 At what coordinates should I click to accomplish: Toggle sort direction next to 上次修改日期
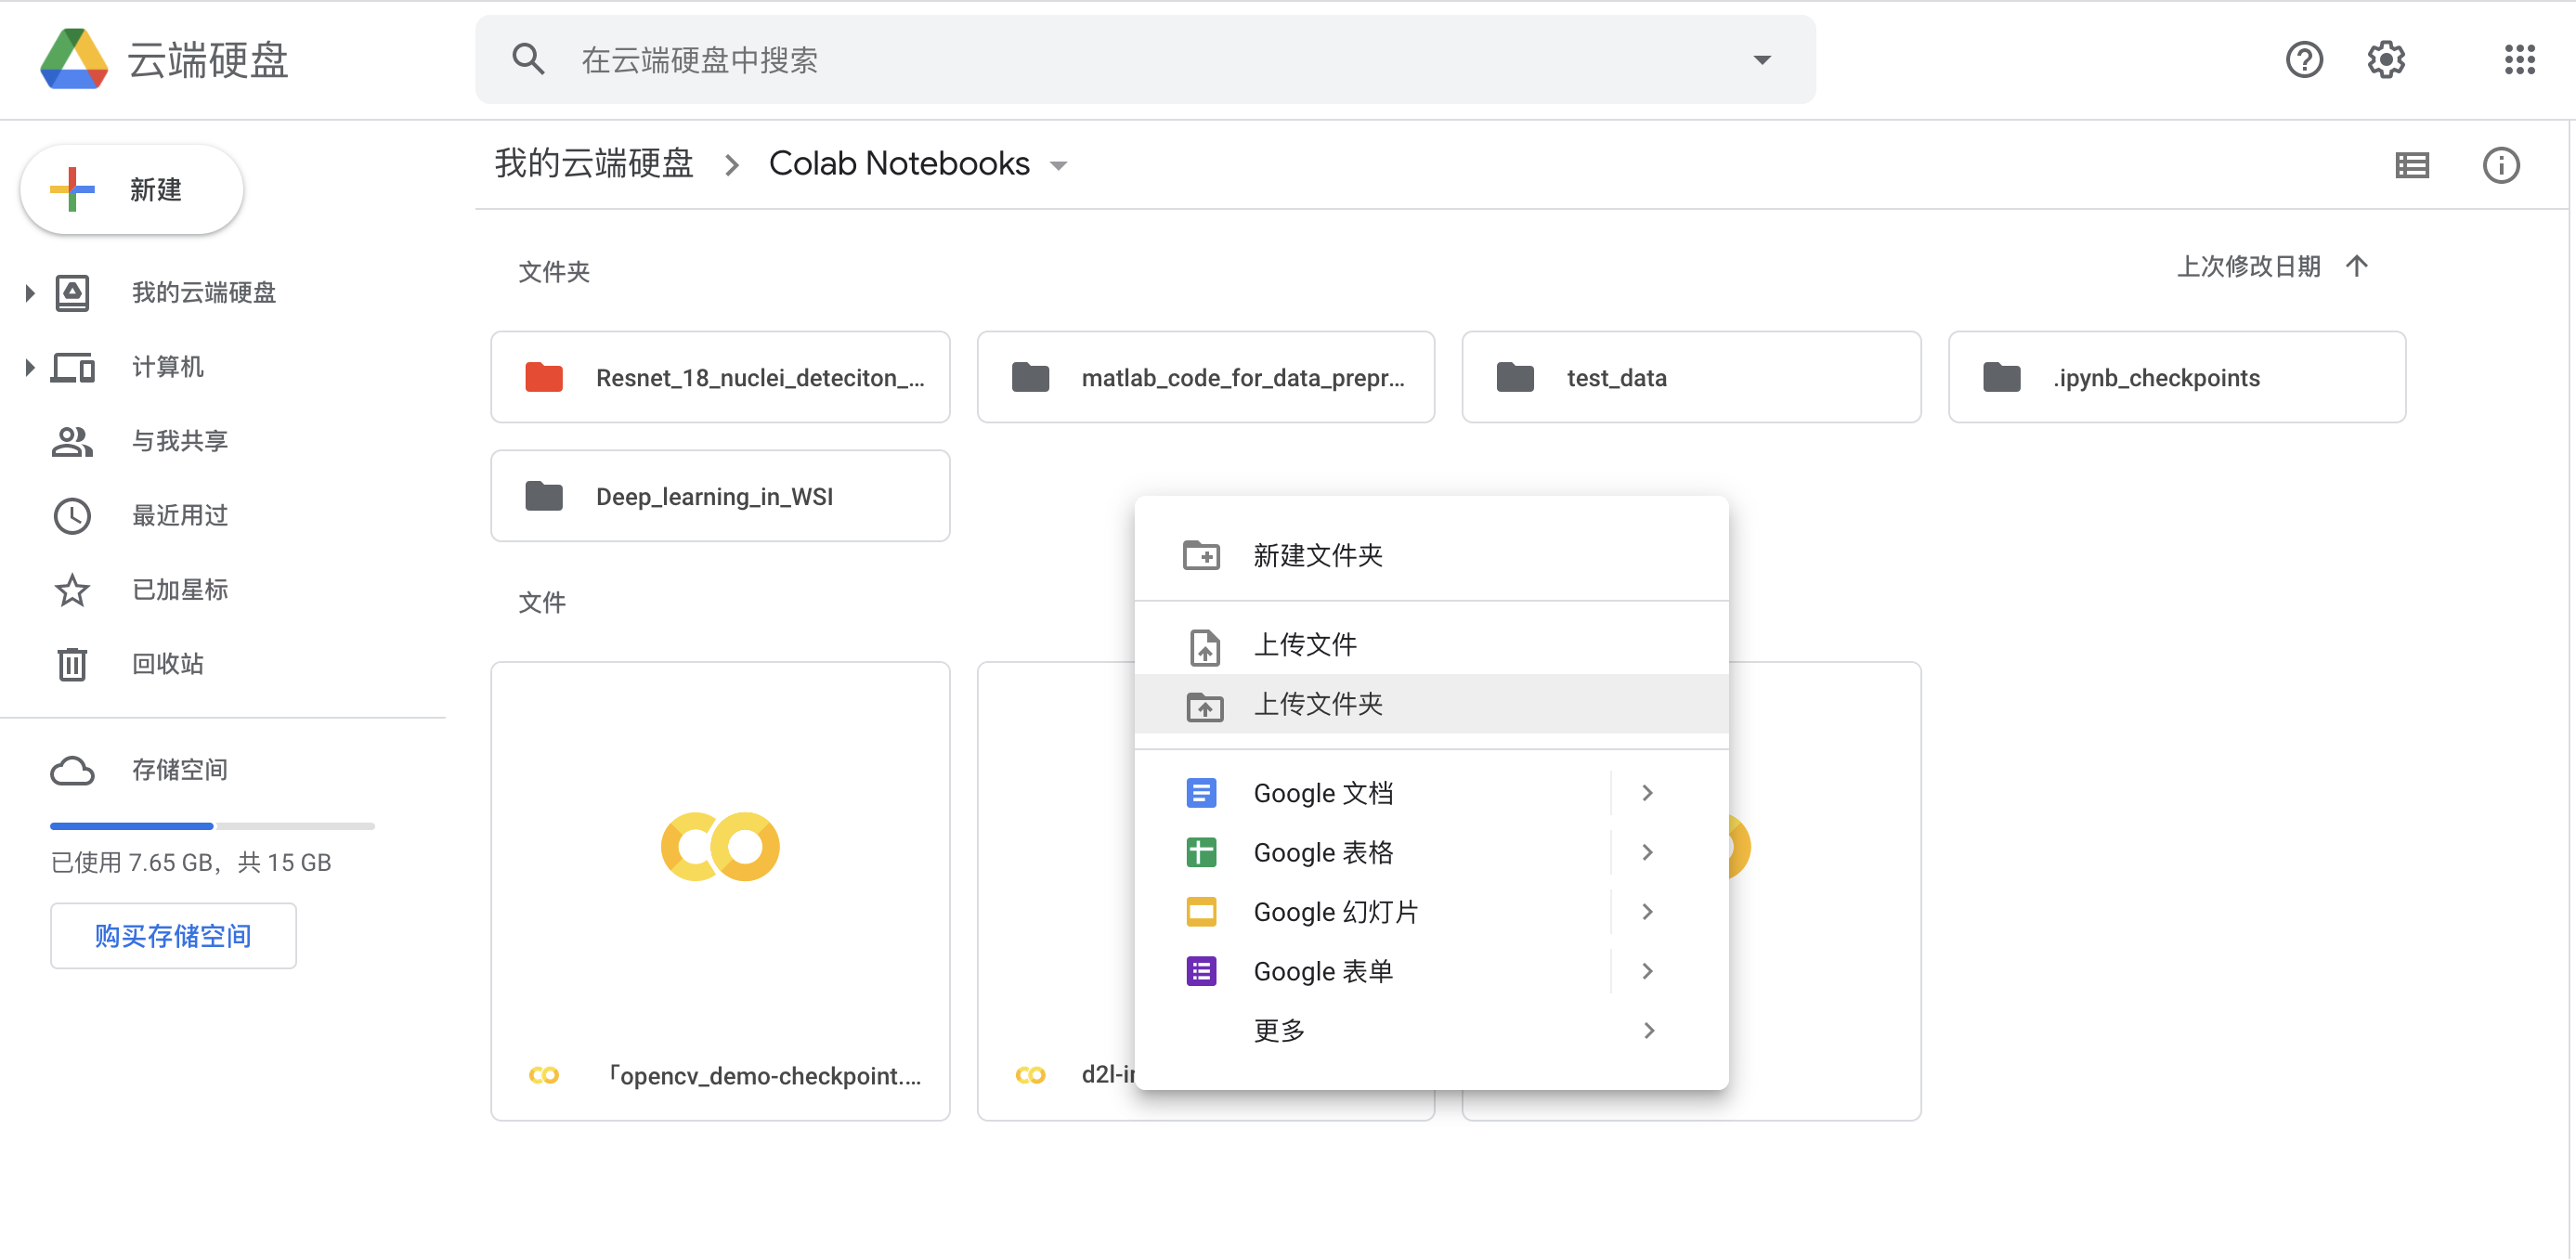2357,266
